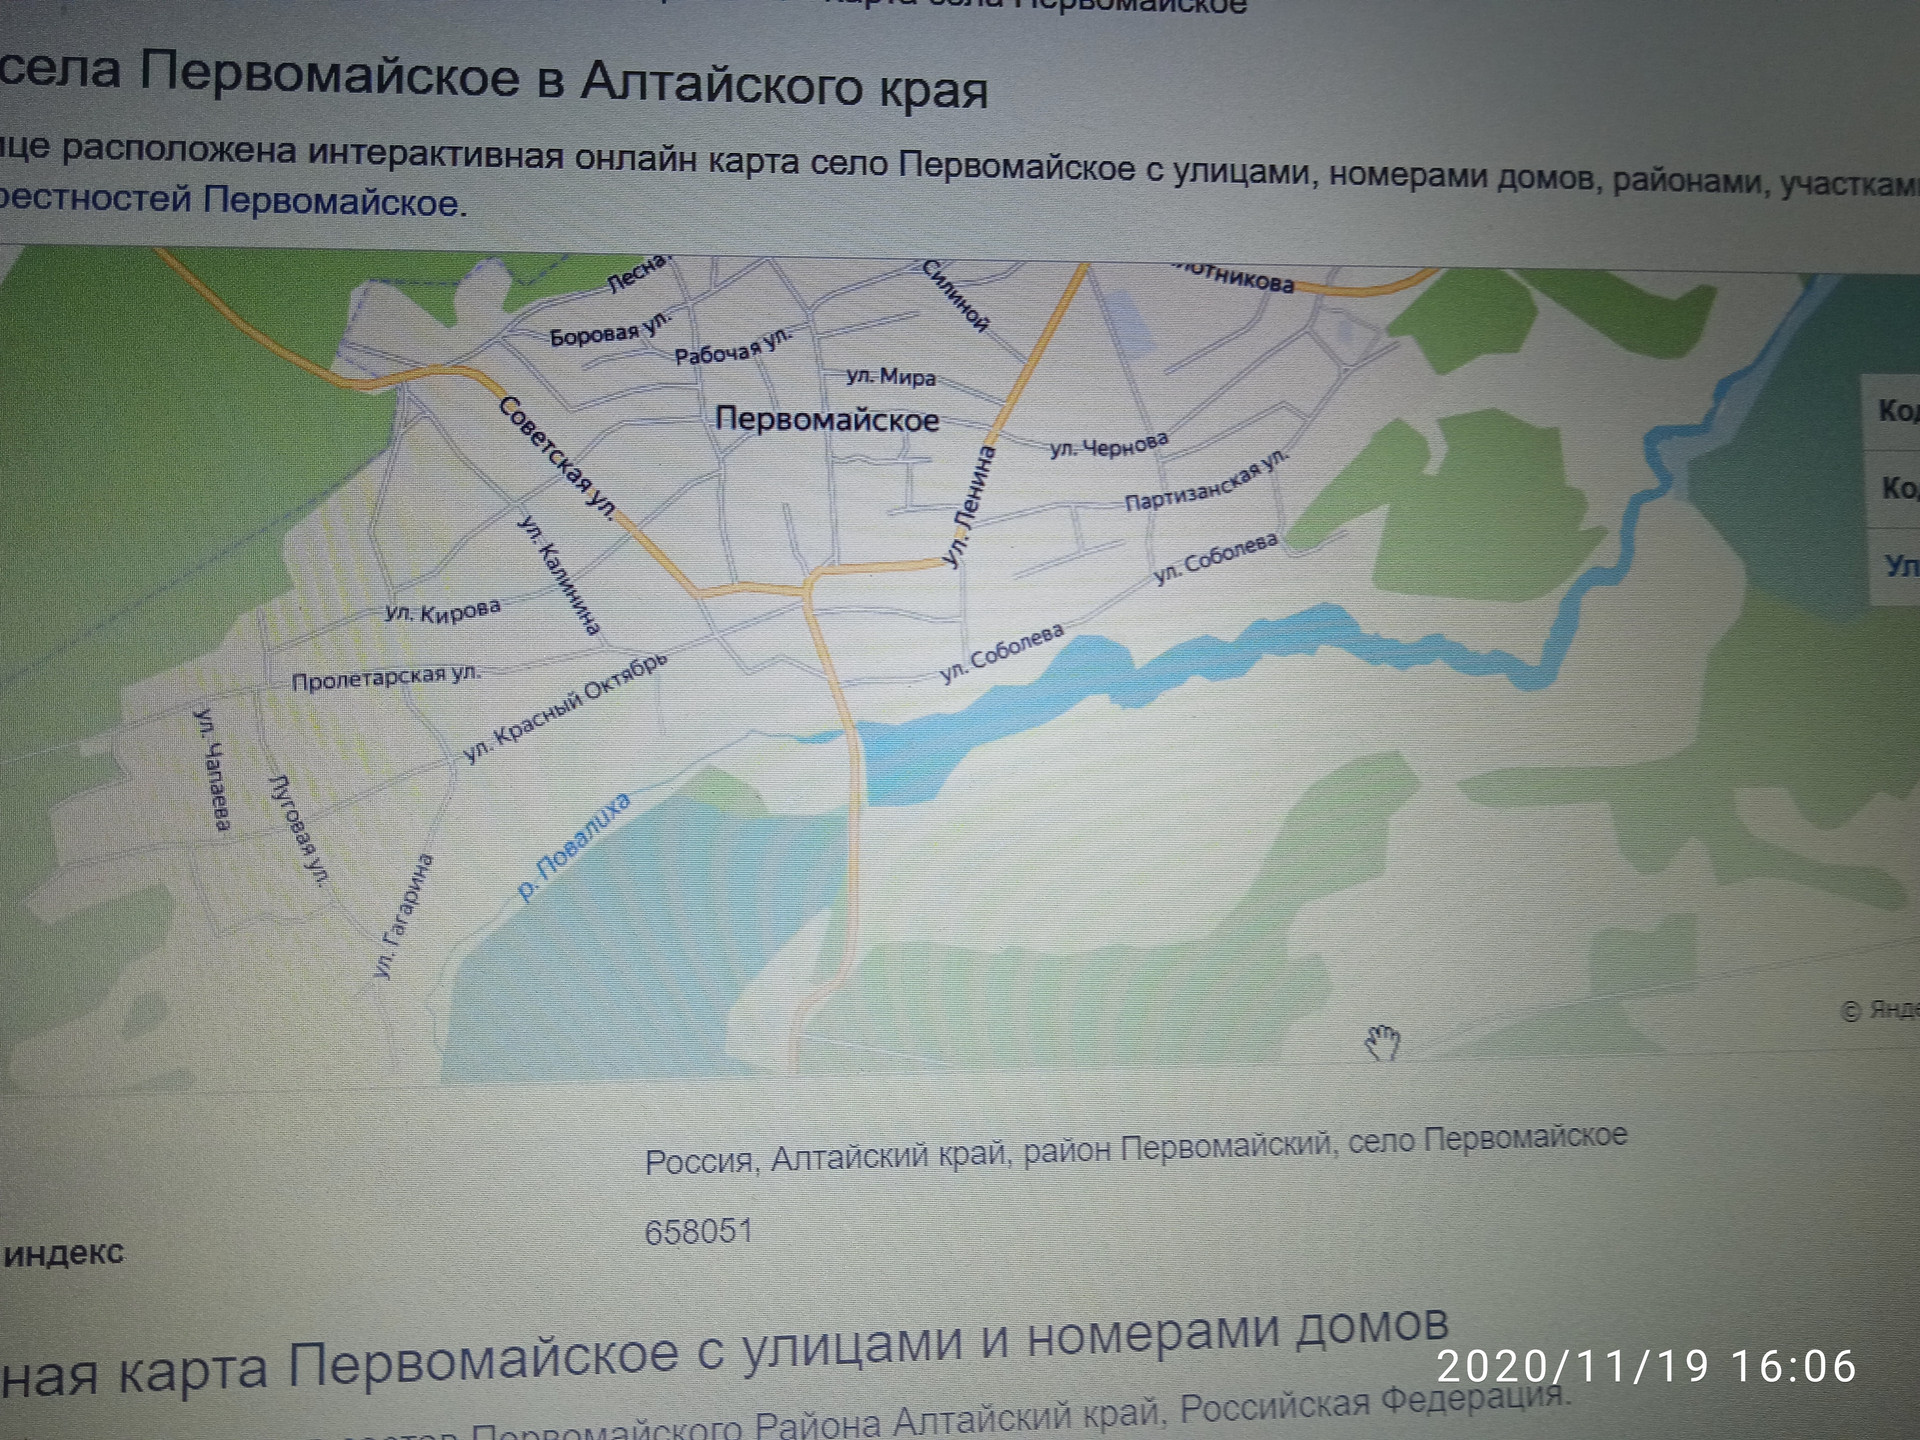Click the postal code 658051 text
1920x1440 pixels.
698,1231
